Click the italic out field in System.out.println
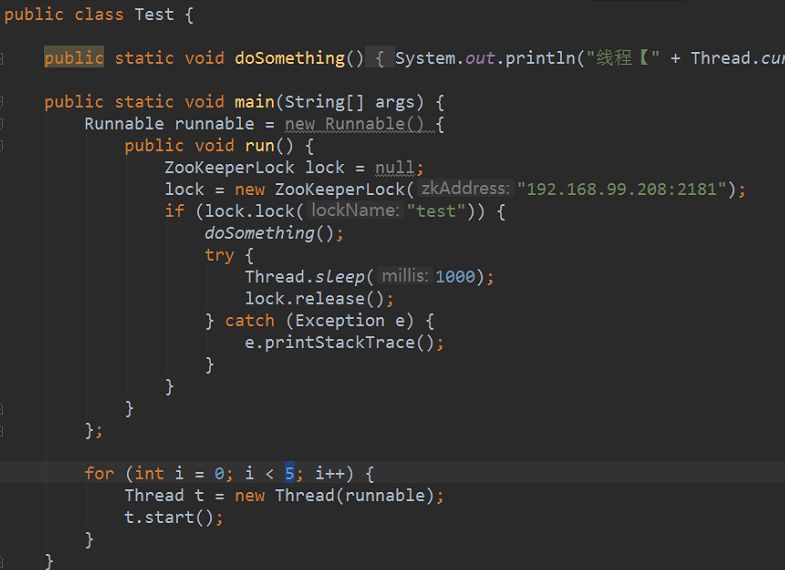 click(480, 59)
